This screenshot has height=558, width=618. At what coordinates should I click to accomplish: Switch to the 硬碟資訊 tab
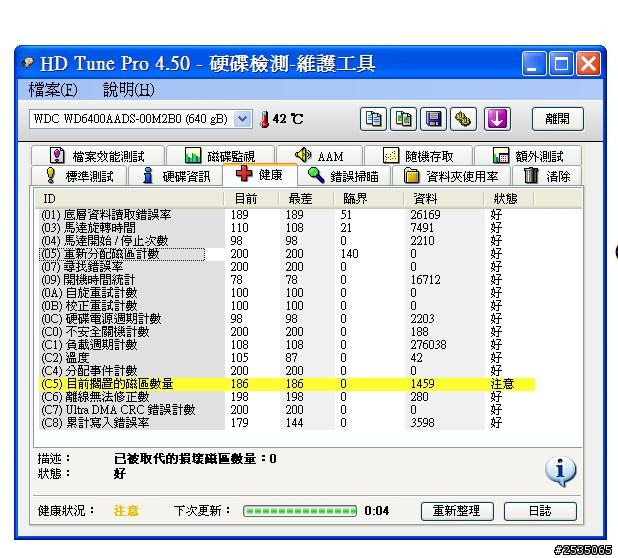[176, 176]
